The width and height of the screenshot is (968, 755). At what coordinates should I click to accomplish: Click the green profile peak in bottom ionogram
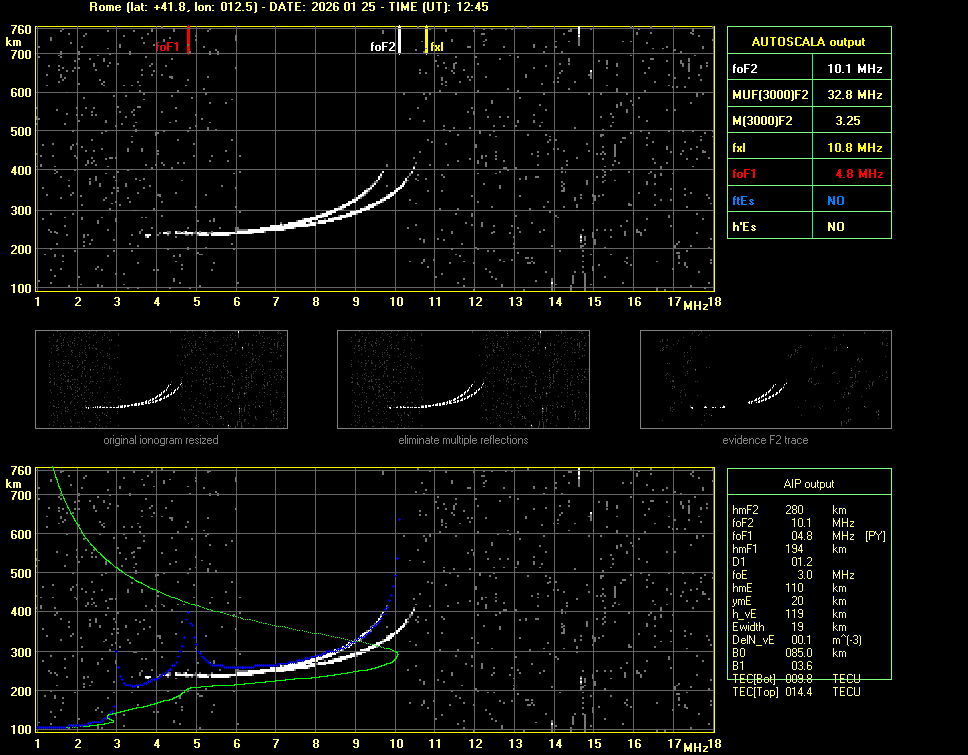pyautogui.click(x=396, y=655)
